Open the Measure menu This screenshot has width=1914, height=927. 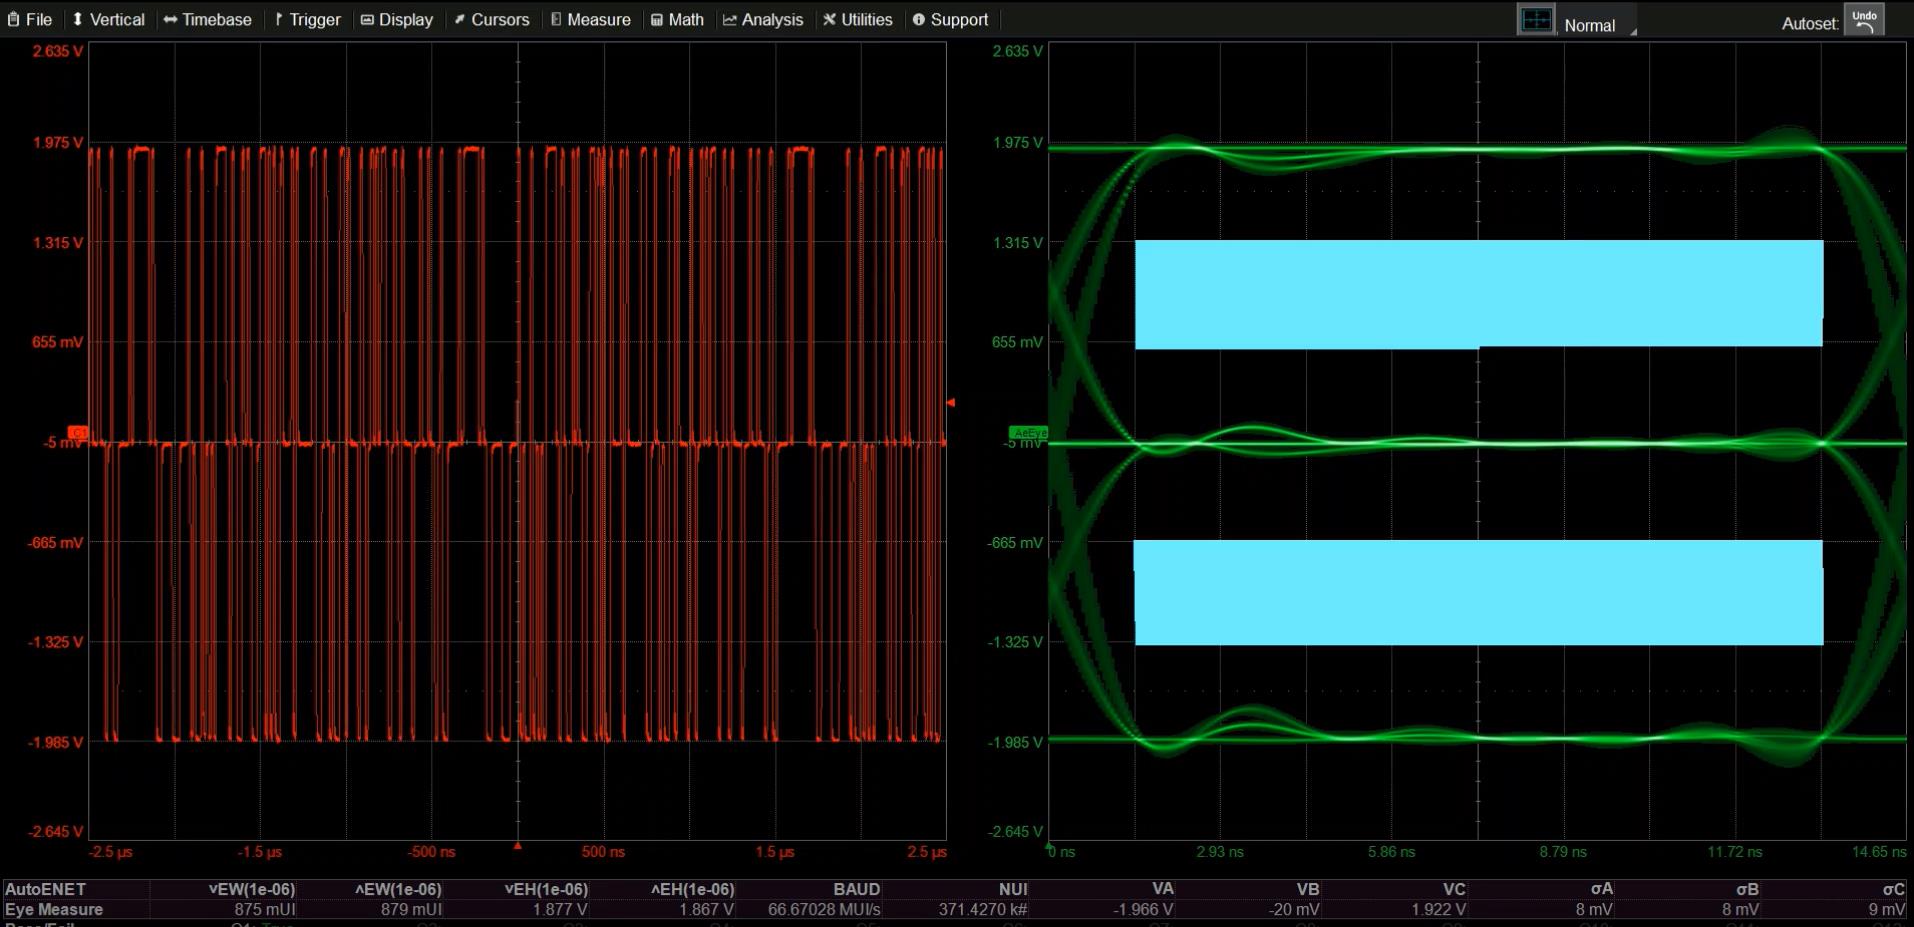[x=590, y=19]
